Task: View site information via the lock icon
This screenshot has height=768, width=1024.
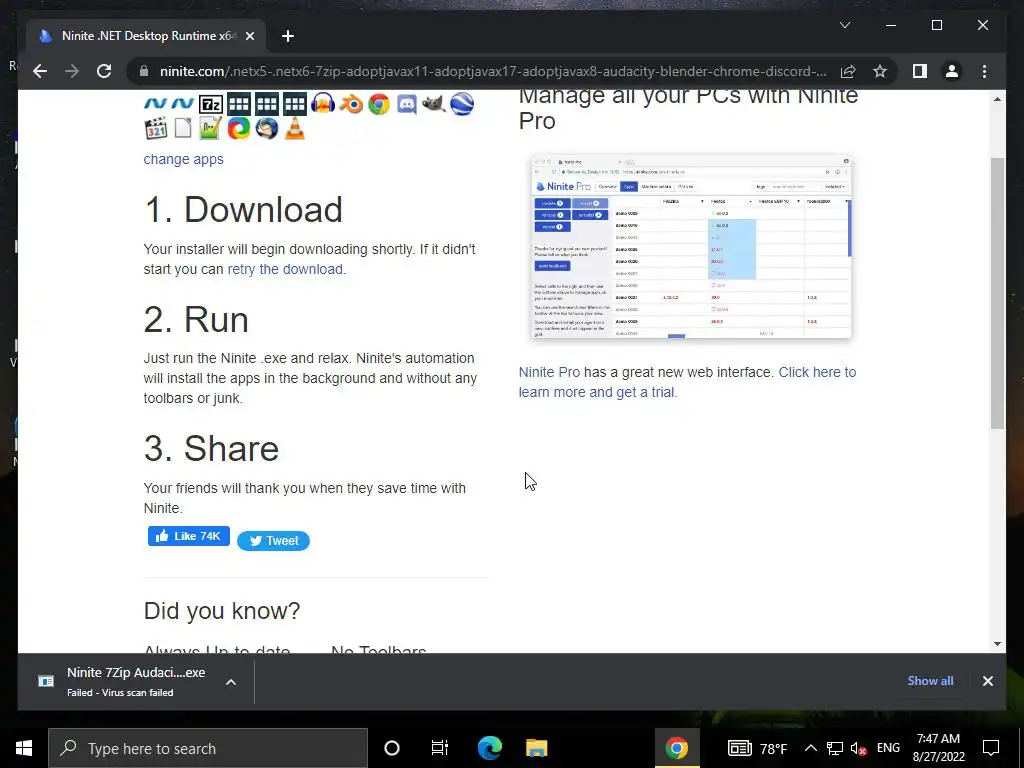Action: 144,71
